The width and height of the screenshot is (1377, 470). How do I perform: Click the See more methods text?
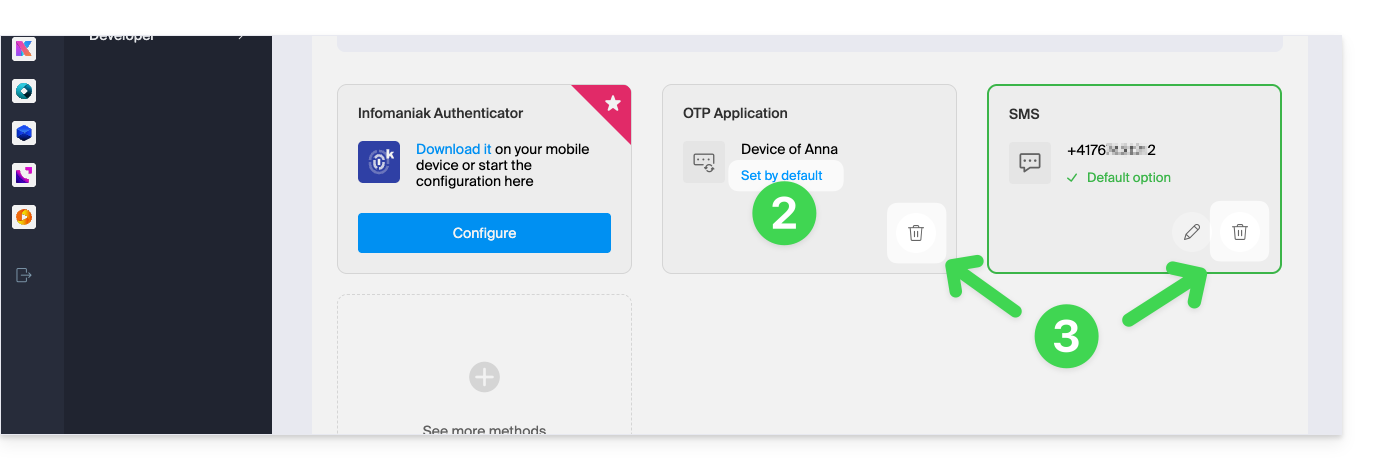[484, 431]
